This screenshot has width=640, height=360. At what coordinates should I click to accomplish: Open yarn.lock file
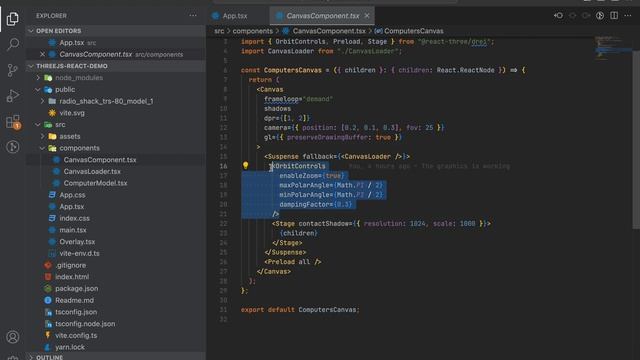point(70,347)
